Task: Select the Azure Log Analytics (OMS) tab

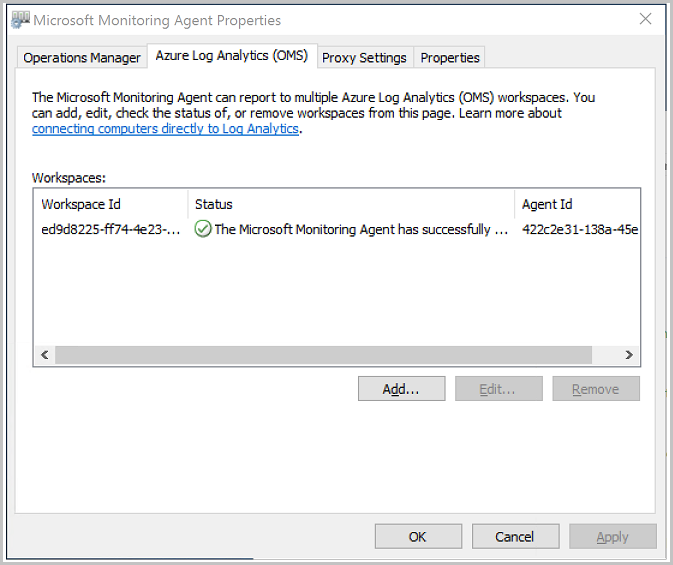Action: [x=232, y=56]
